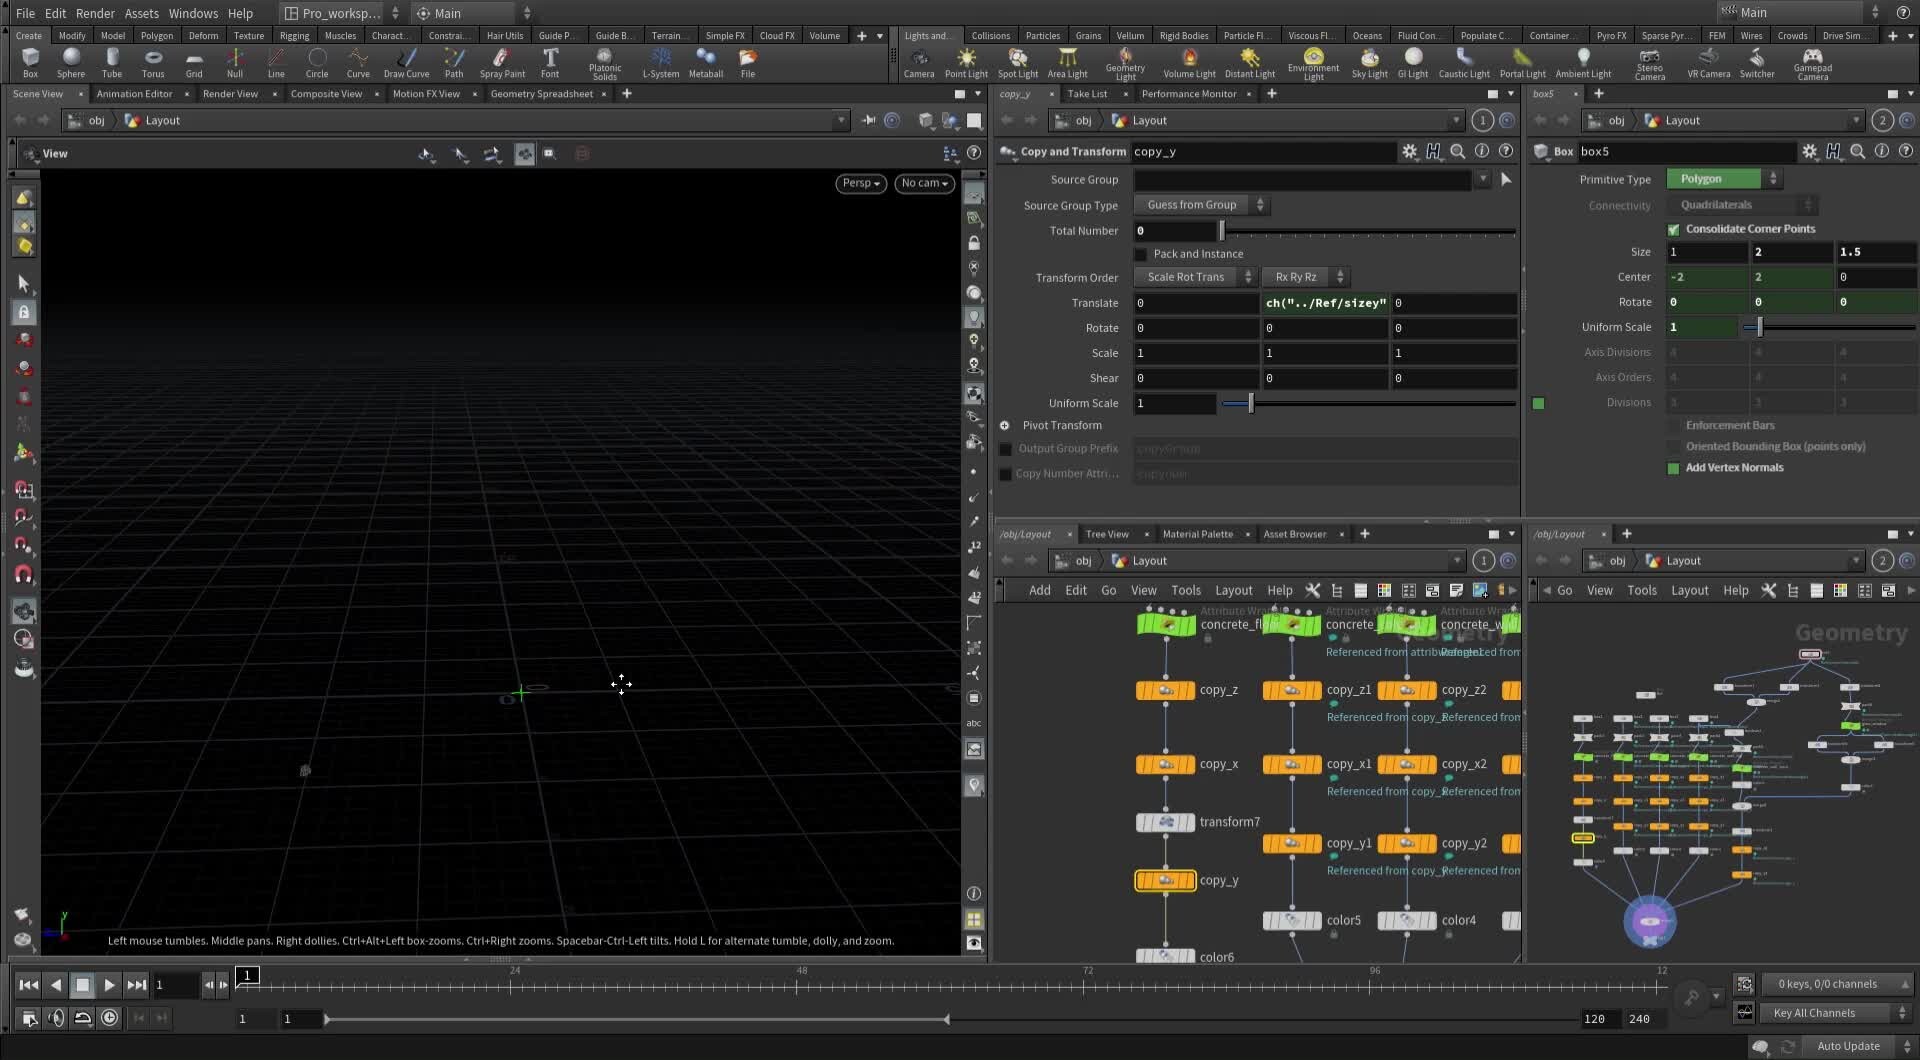This screenshot has width=1920, height=1060.
Task: Enable the Pack and Instance checkbox
Action: 1141,253
